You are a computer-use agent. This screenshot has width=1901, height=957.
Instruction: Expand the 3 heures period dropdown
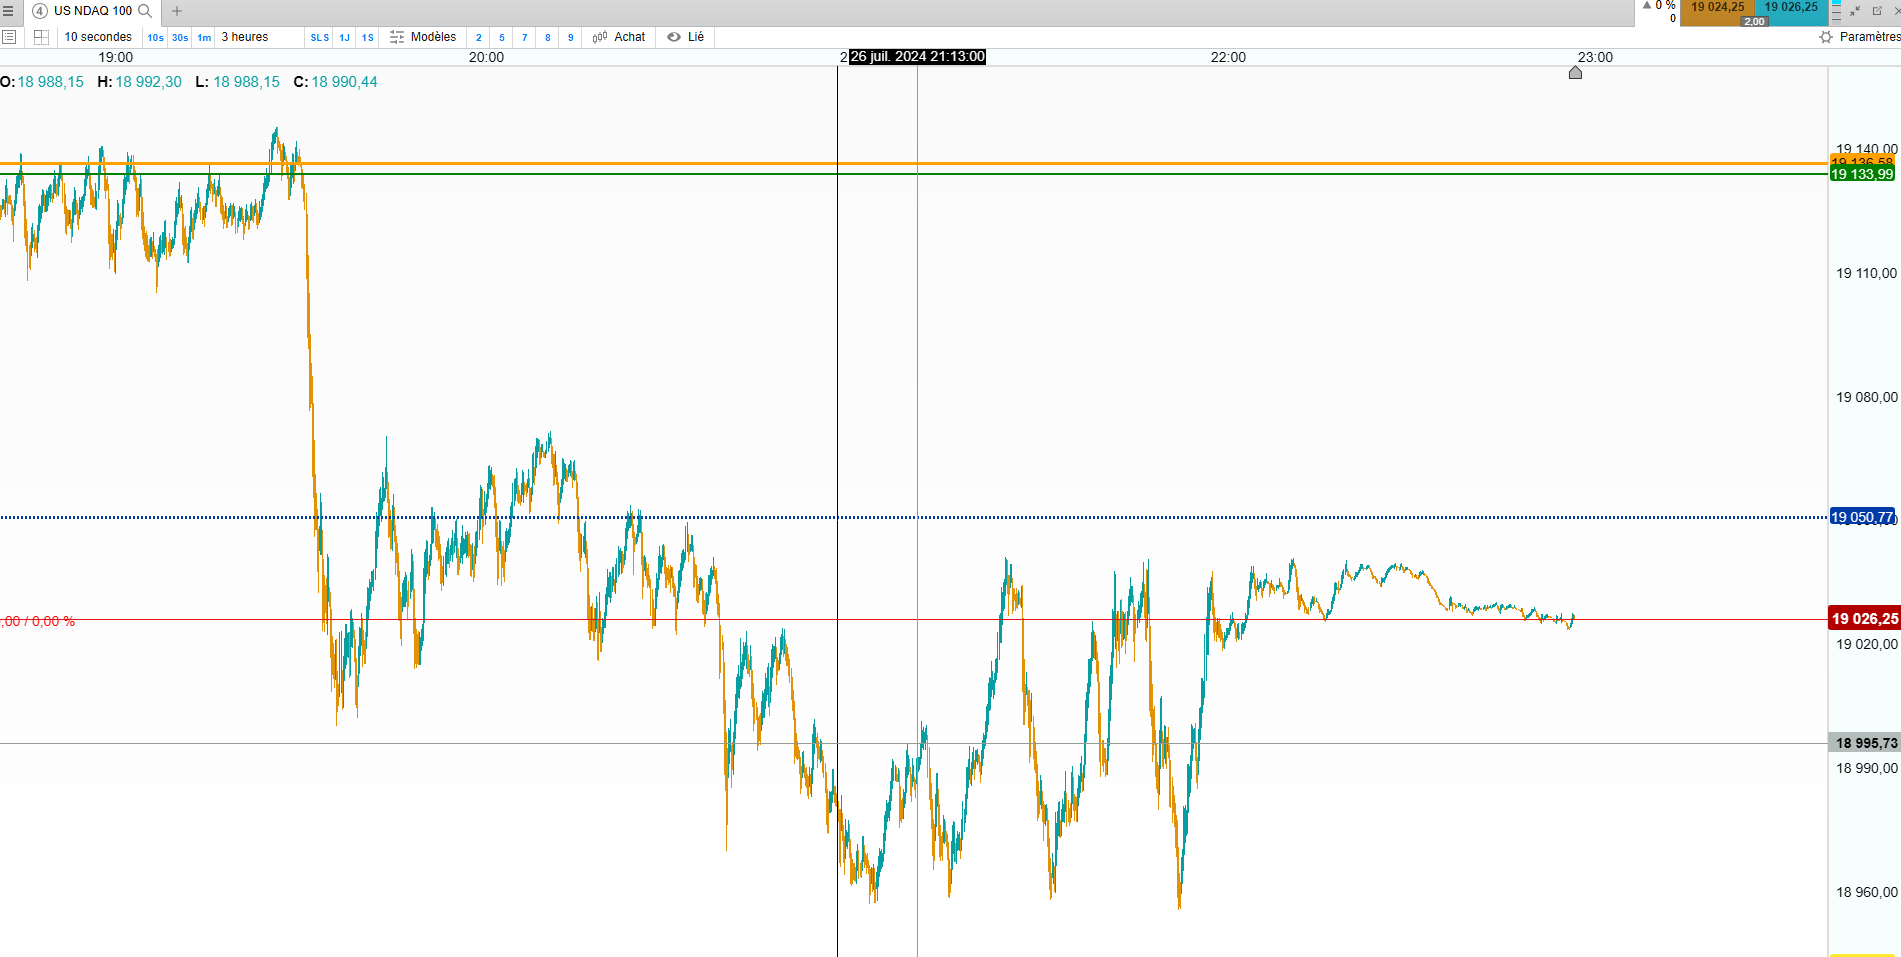[x=245, y=37]
